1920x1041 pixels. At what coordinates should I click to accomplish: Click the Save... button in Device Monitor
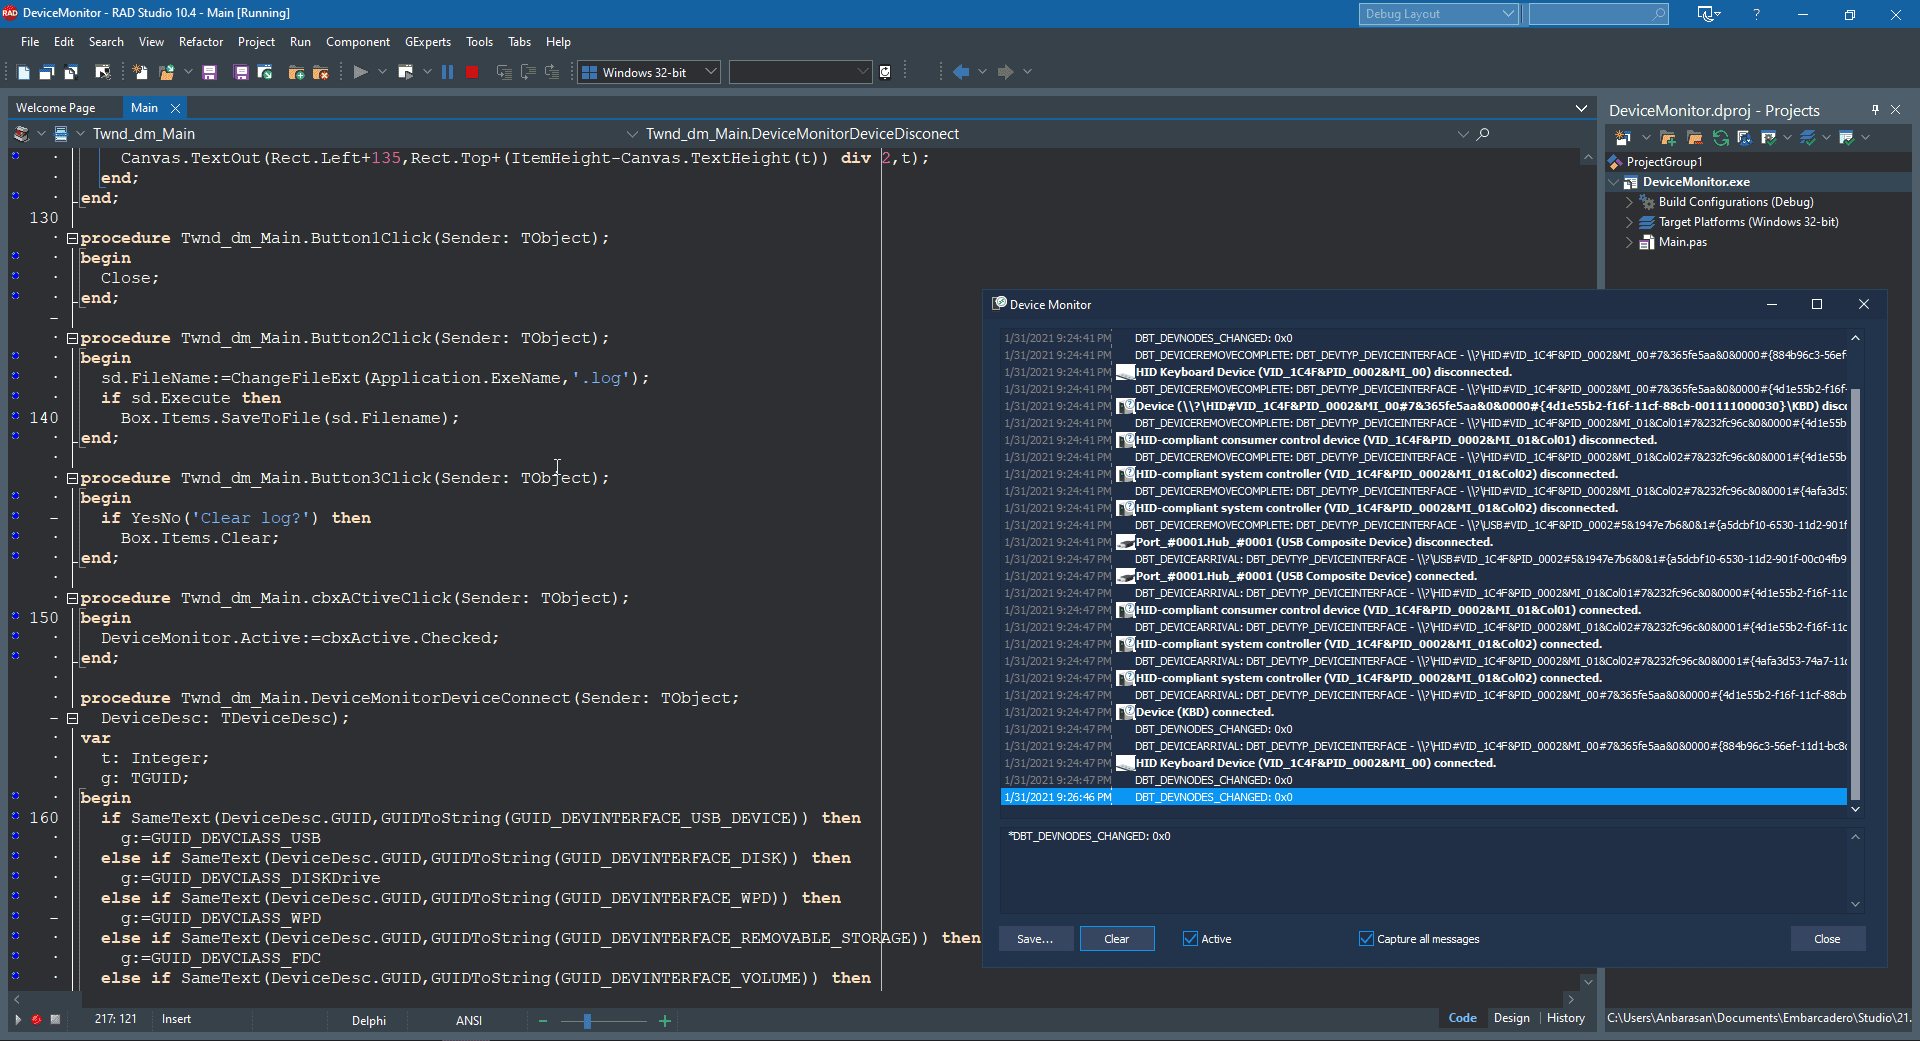click(x=1035, y=939)
